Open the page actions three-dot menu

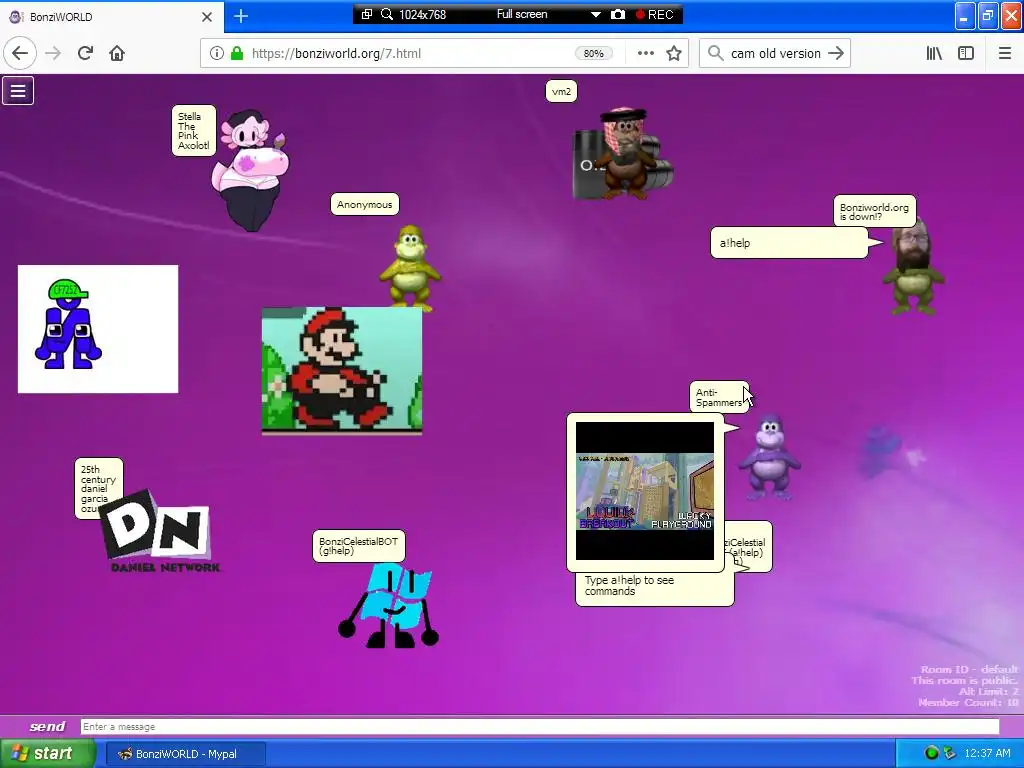click(x=645, y=53)
